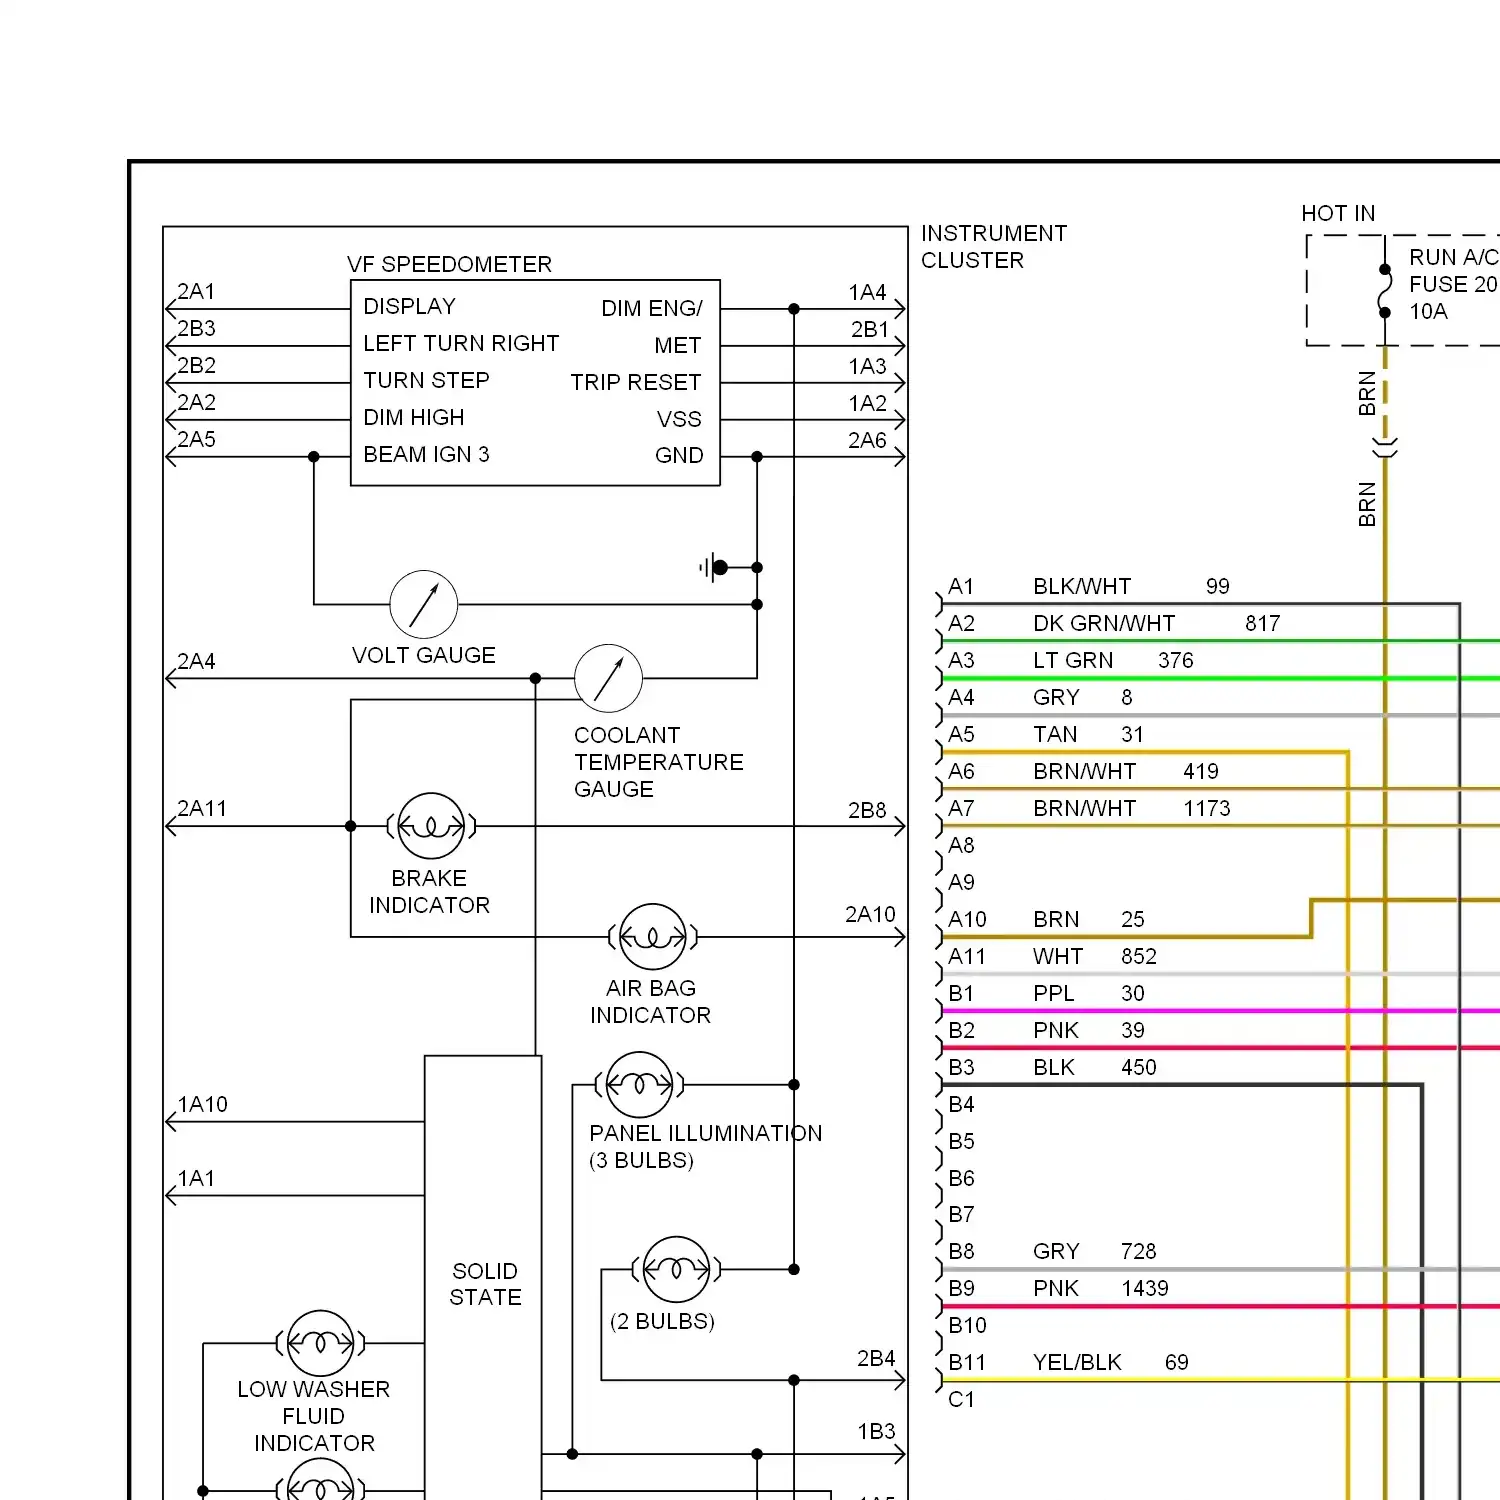
Task: Select the INSTRUMENT CLUSTER label
Action: (x=994, y=246)
